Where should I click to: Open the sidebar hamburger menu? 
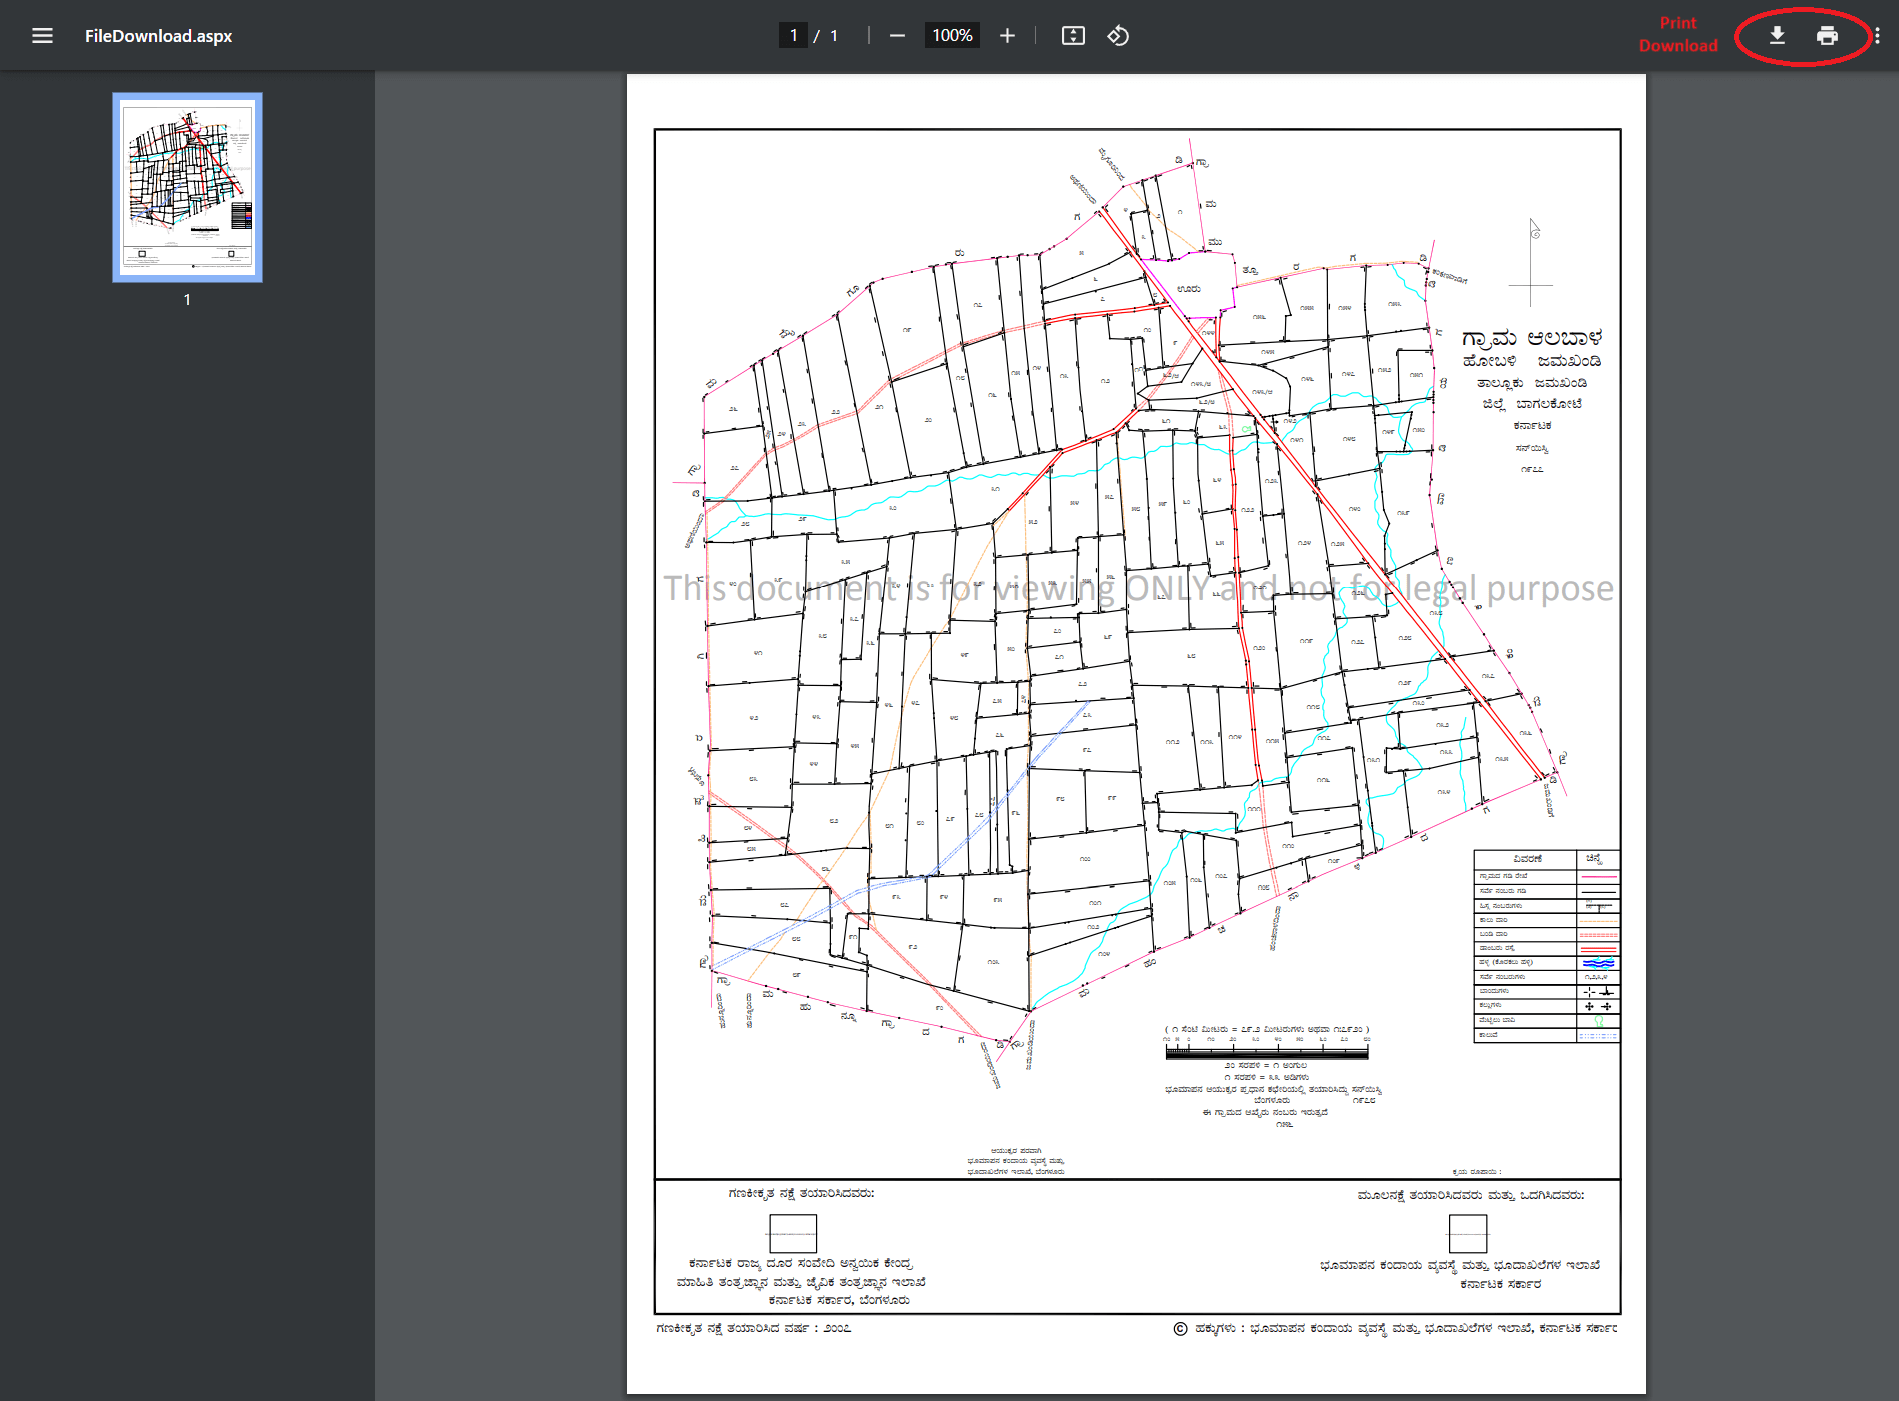tap(42, 35)
